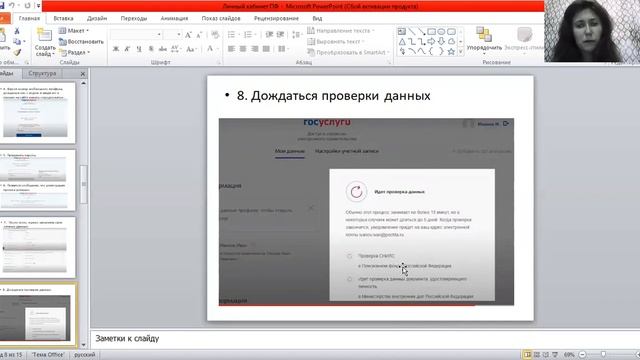The image size is (640, 360).
Task: Select the rectangle shape in gallery
Action: point(431,31)
